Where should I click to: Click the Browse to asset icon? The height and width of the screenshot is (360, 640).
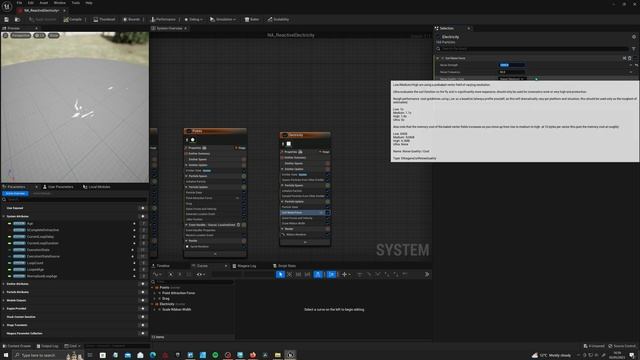click(17, 19)
